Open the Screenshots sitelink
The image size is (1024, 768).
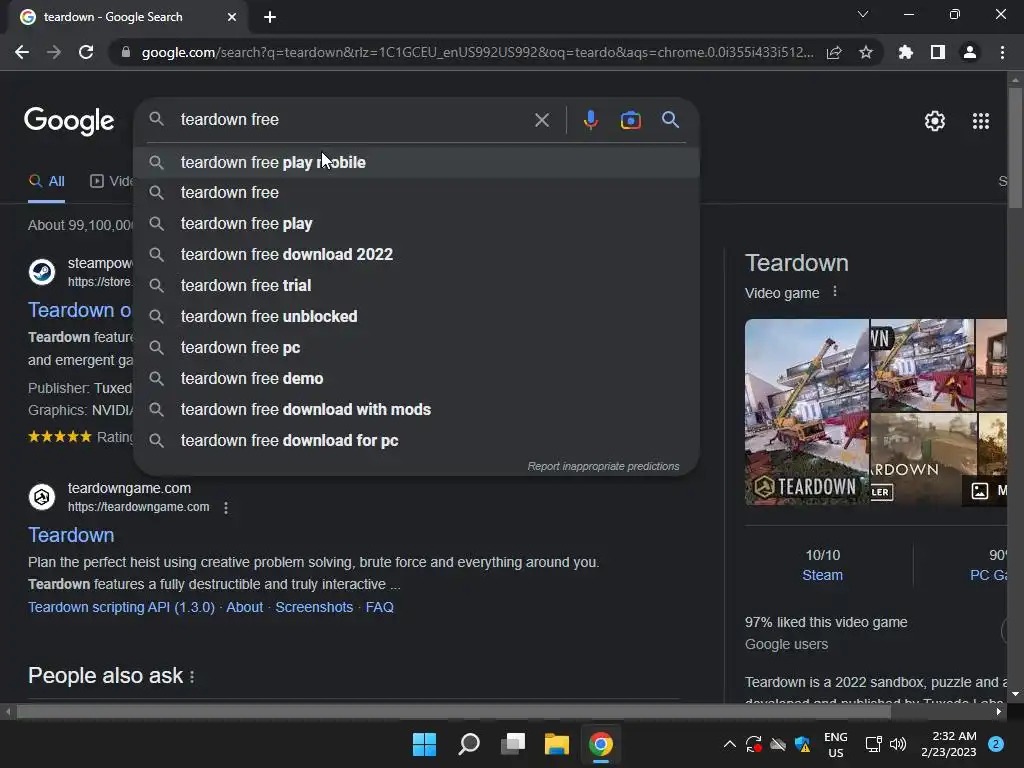[x=314, y=607]
